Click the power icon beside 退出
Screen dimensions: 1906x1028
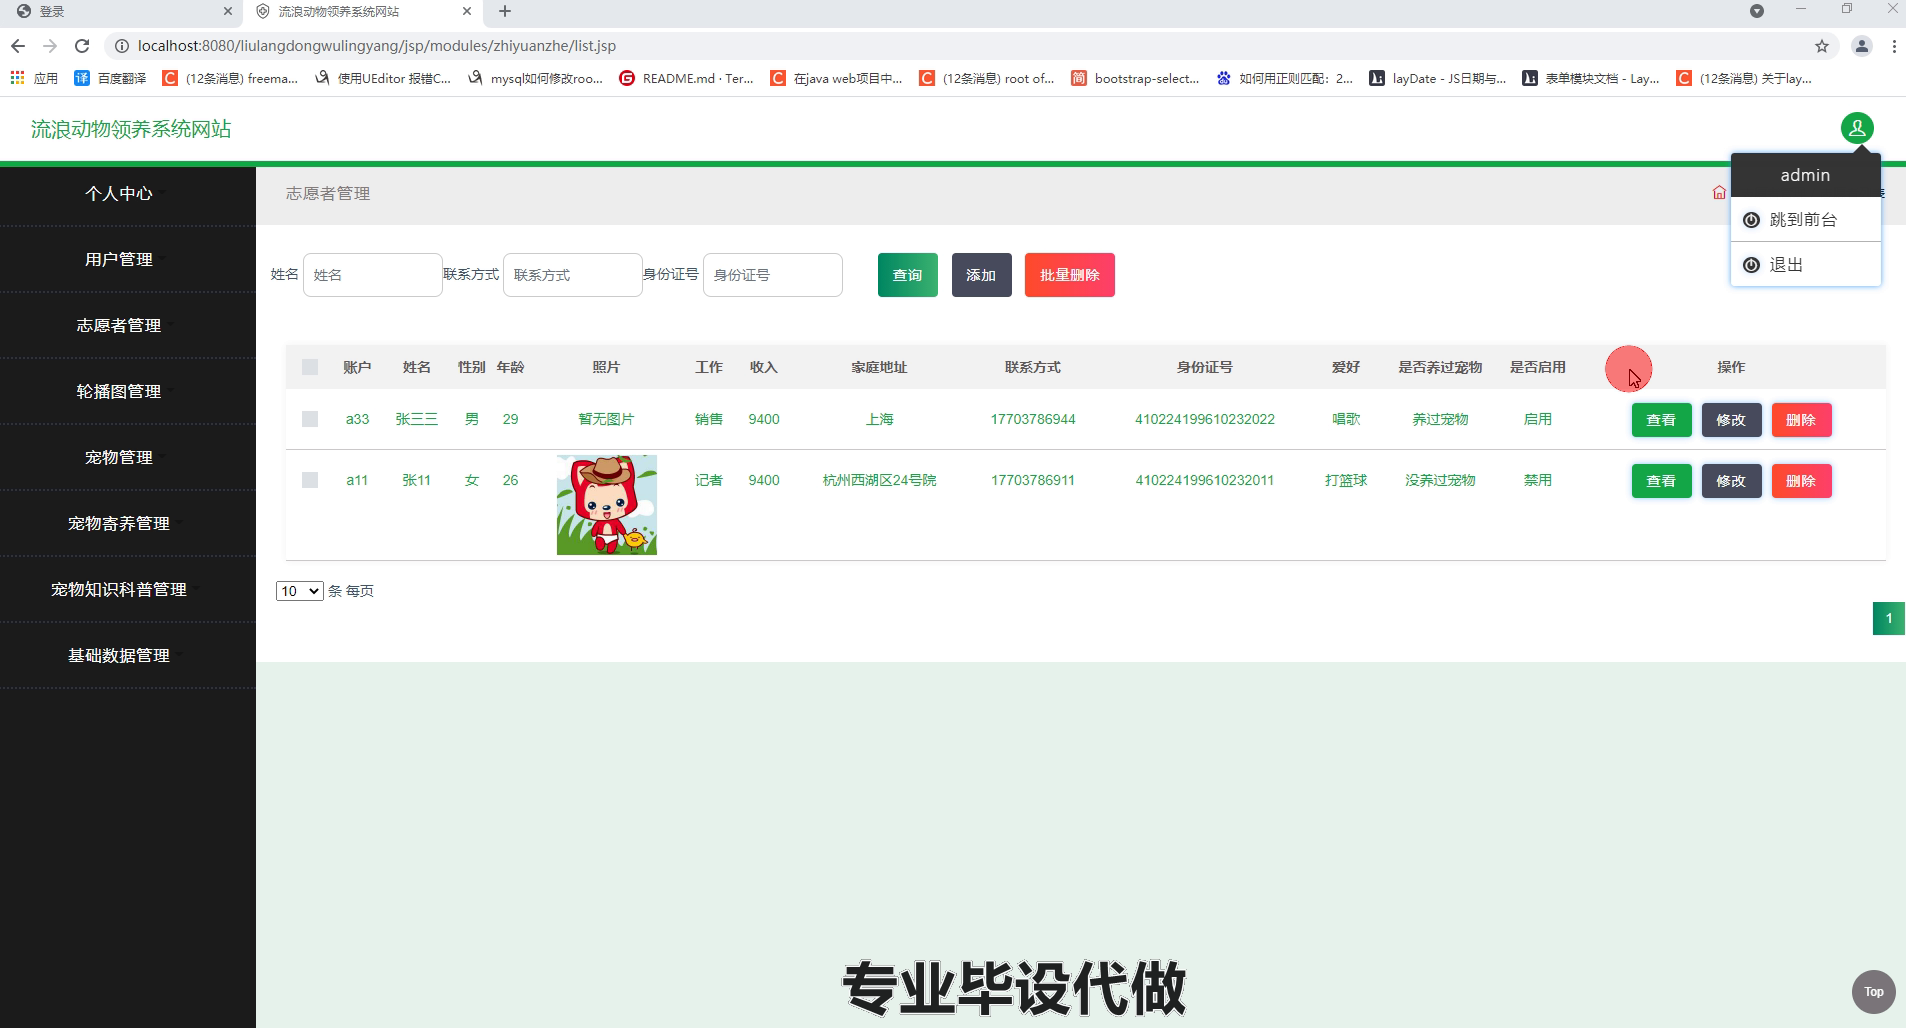click(1751, 265)
